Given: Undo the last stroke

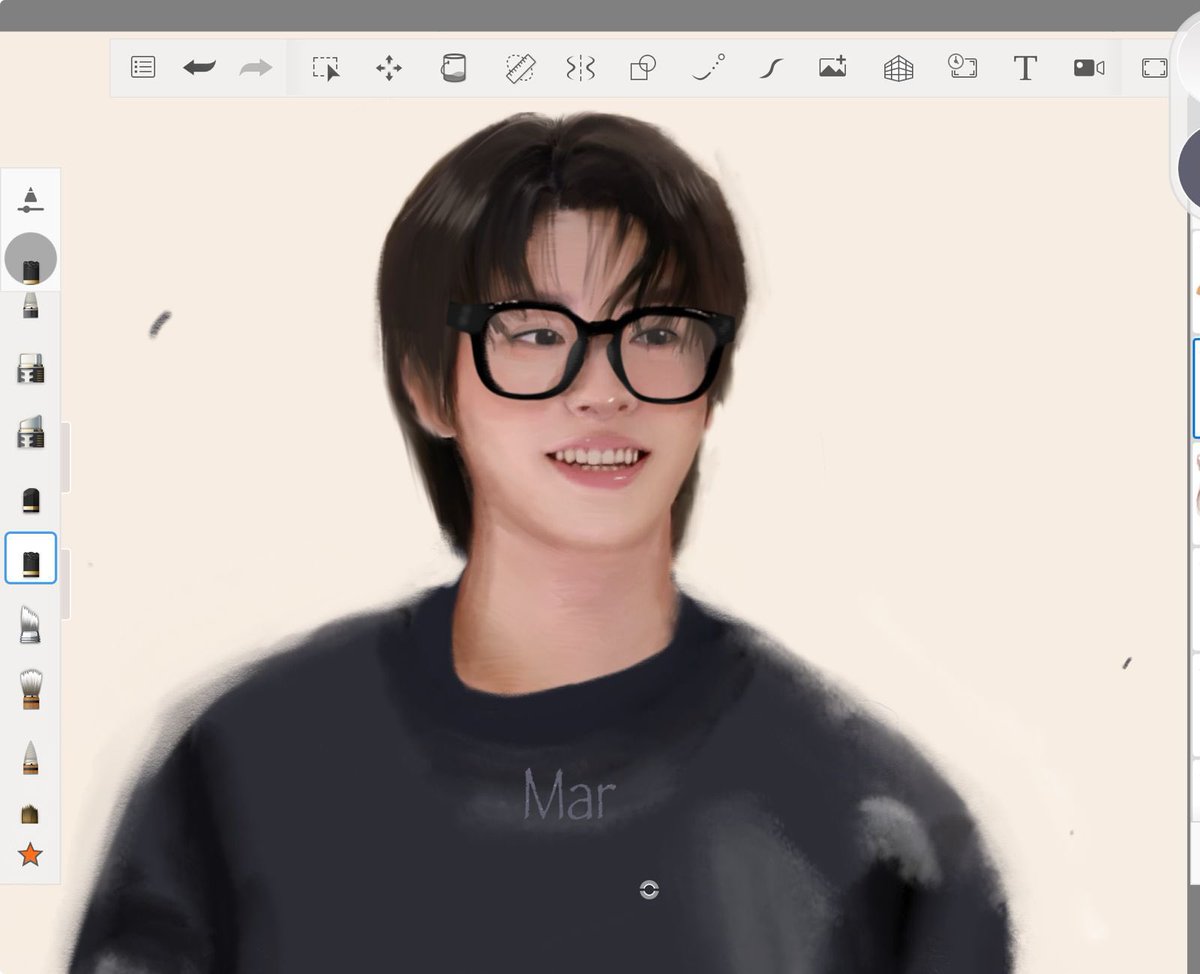Looking at the screenshot, I should (x=199, y=67).
